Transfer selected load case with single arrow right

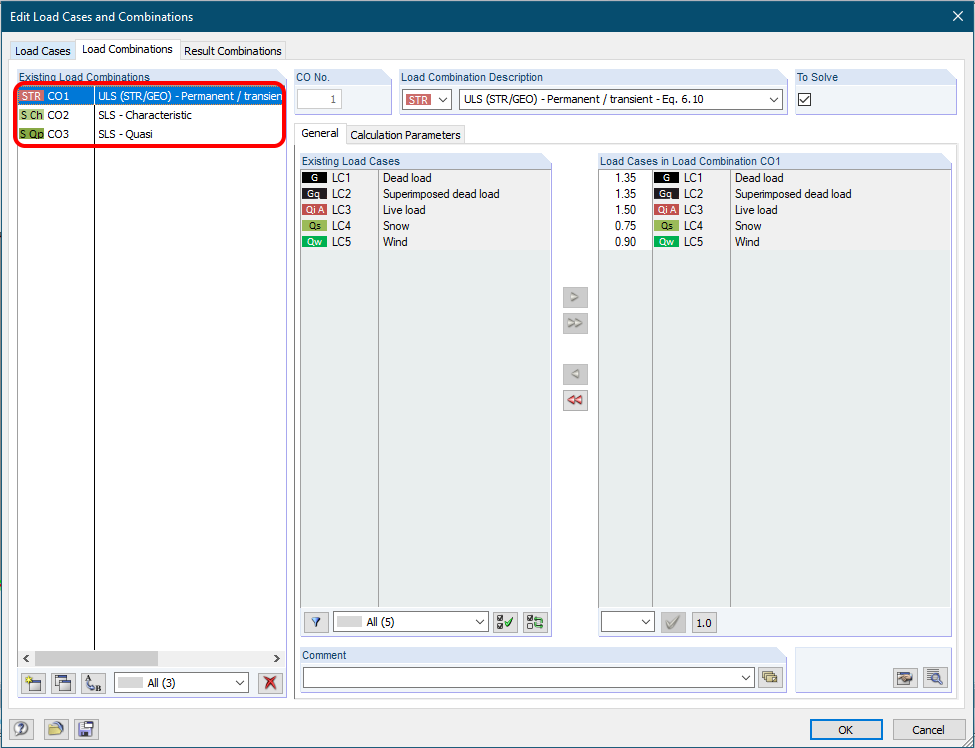[x=574, y=297]
